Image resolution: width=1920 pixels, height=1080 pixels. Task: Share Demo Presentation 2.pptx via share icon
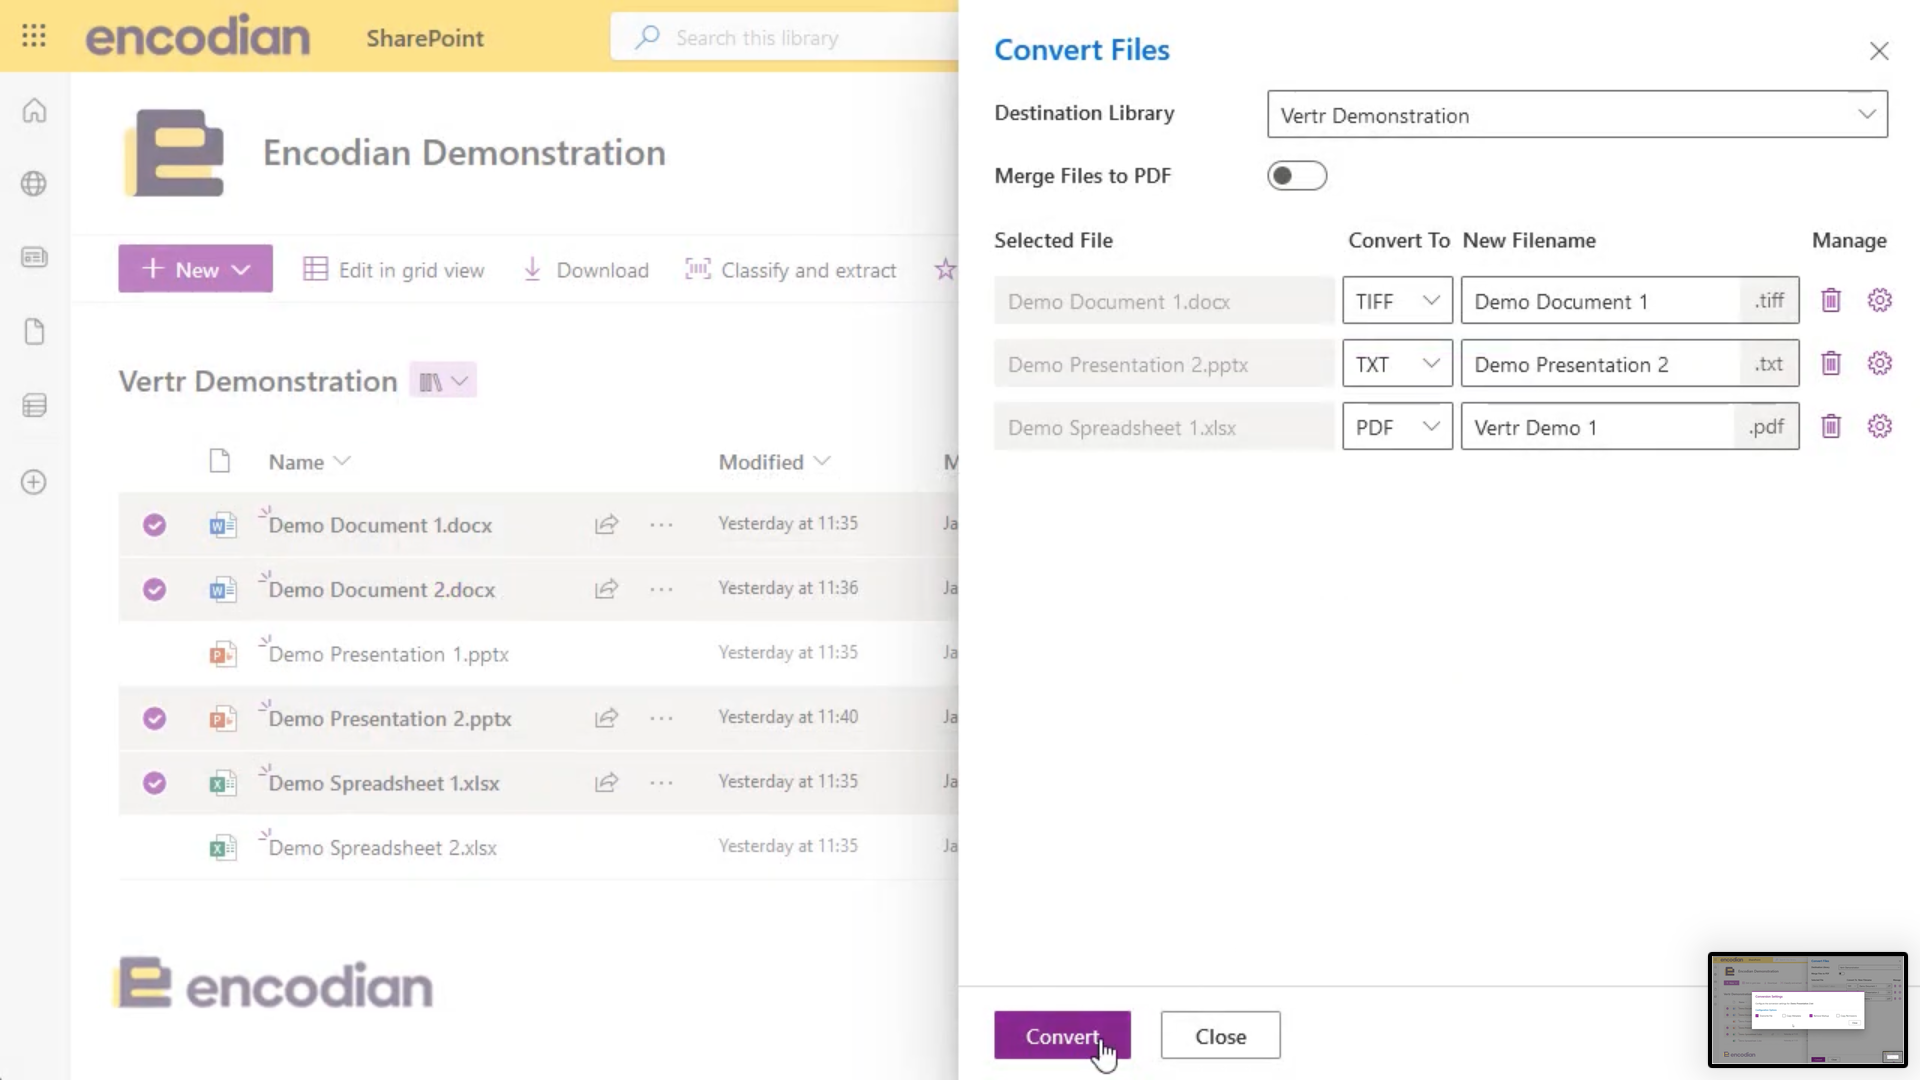pyautogui.click(x=606, y=718)
